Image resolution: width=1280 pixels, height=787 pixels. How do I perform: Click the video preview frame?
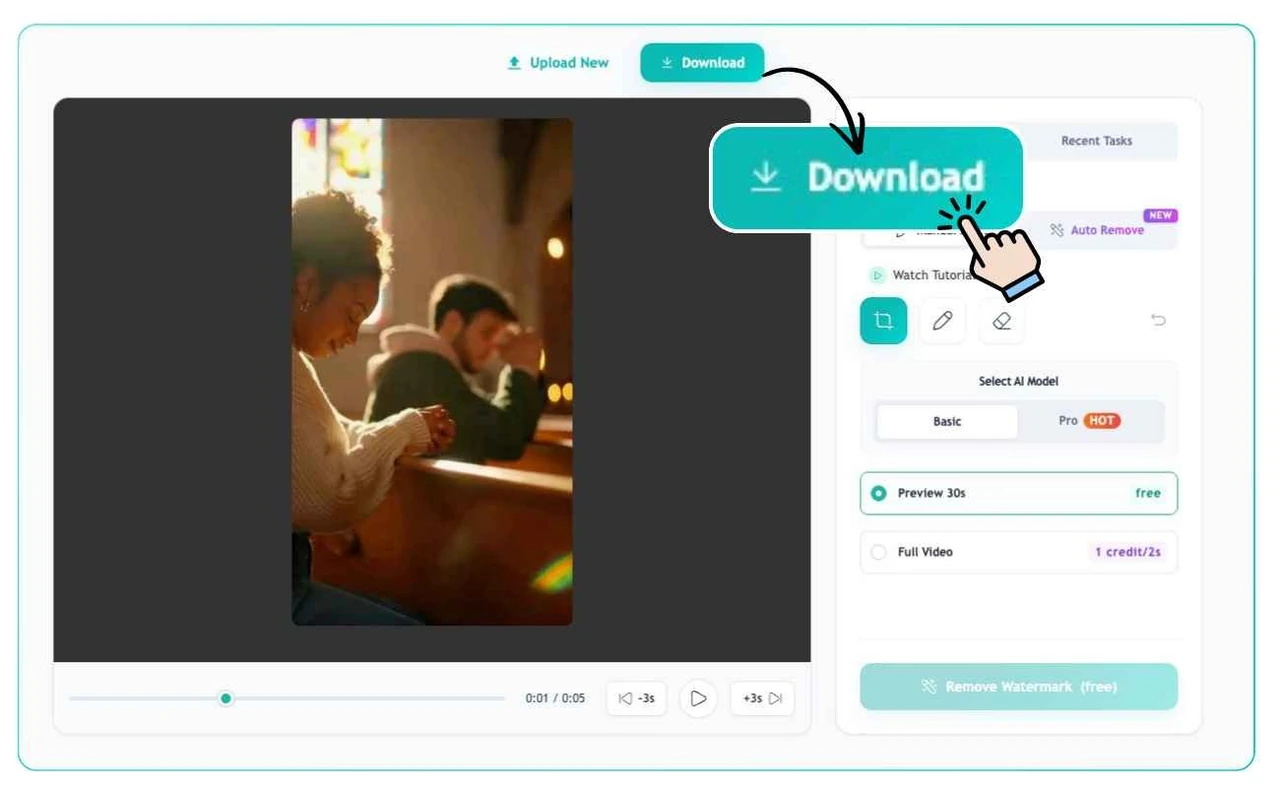coord(432,372)
